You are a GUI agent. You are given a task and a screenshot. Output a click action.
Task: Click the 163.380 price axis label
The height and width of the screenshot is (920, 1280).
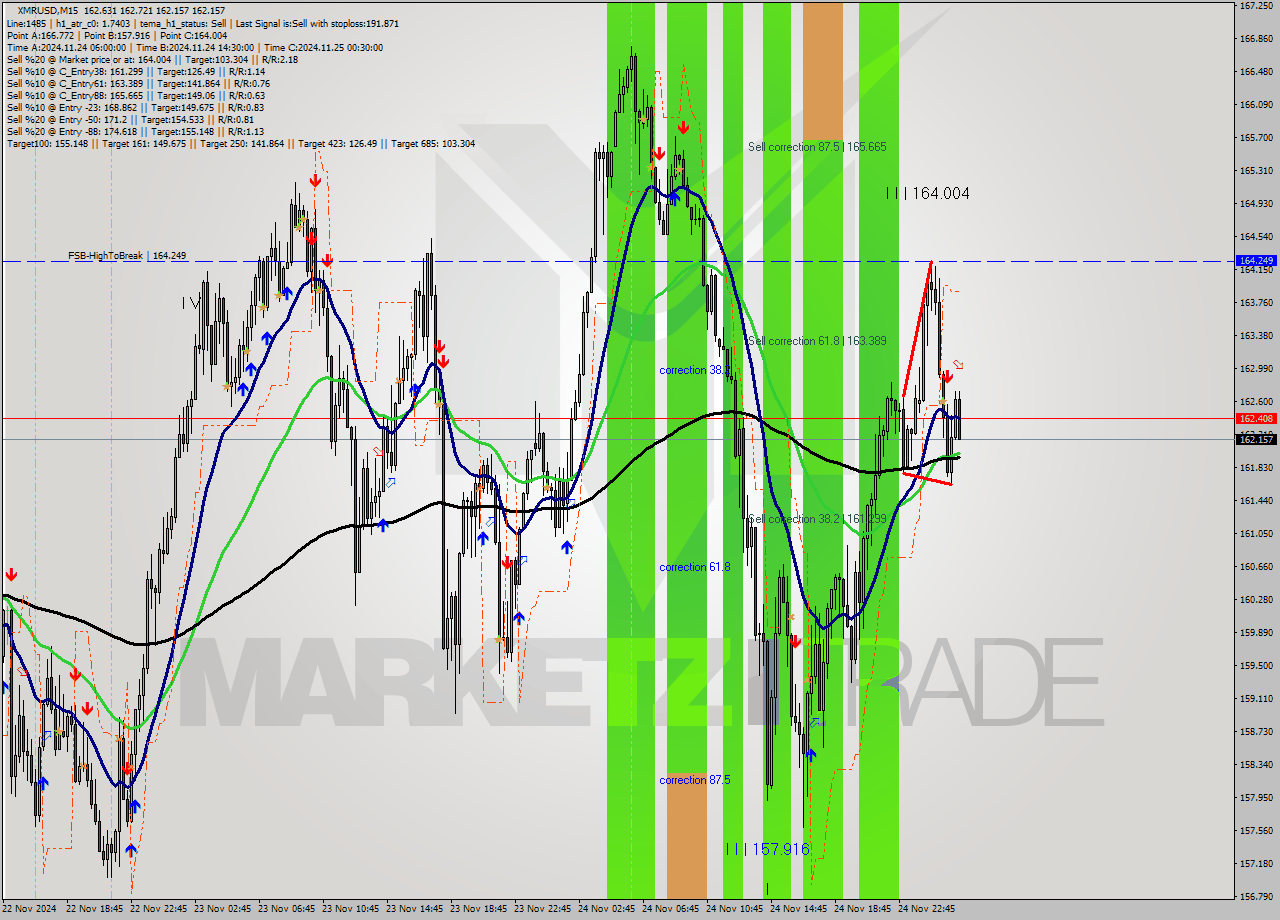point(1256,336)
